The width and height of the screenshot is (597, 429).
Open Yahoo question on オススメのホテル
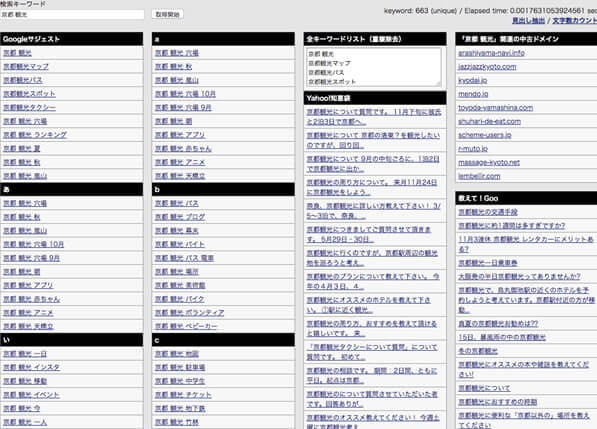pyautogui.click(x=369, y=305)
